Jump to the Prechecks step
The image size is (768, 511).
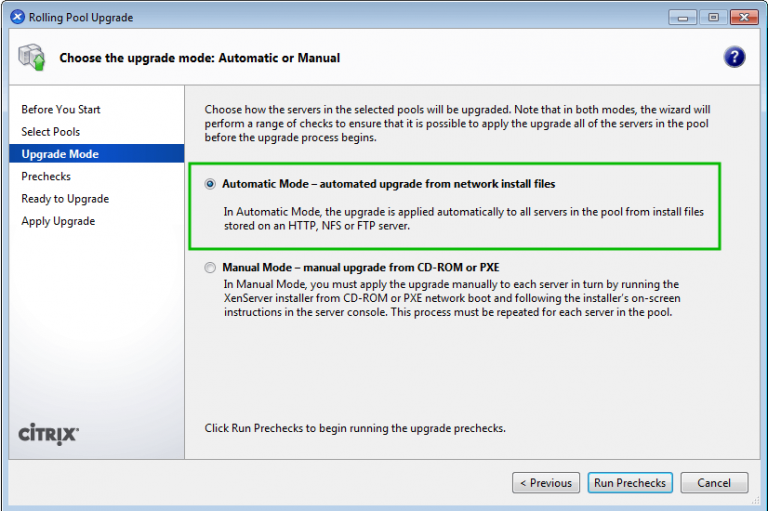[46, 176]
